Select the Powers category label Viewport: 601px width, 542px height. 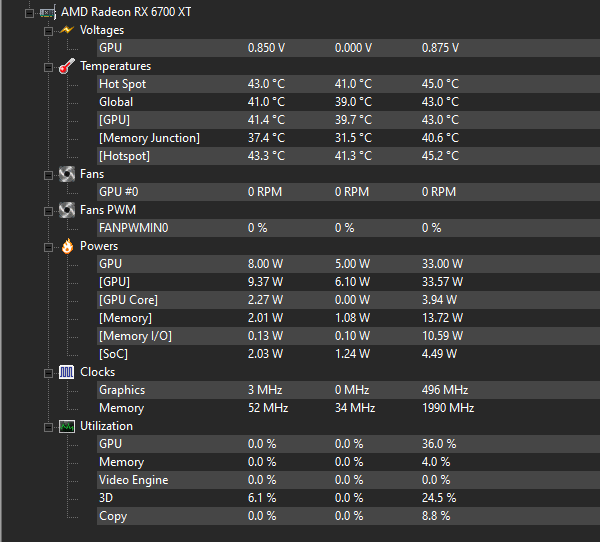(99, 246)
